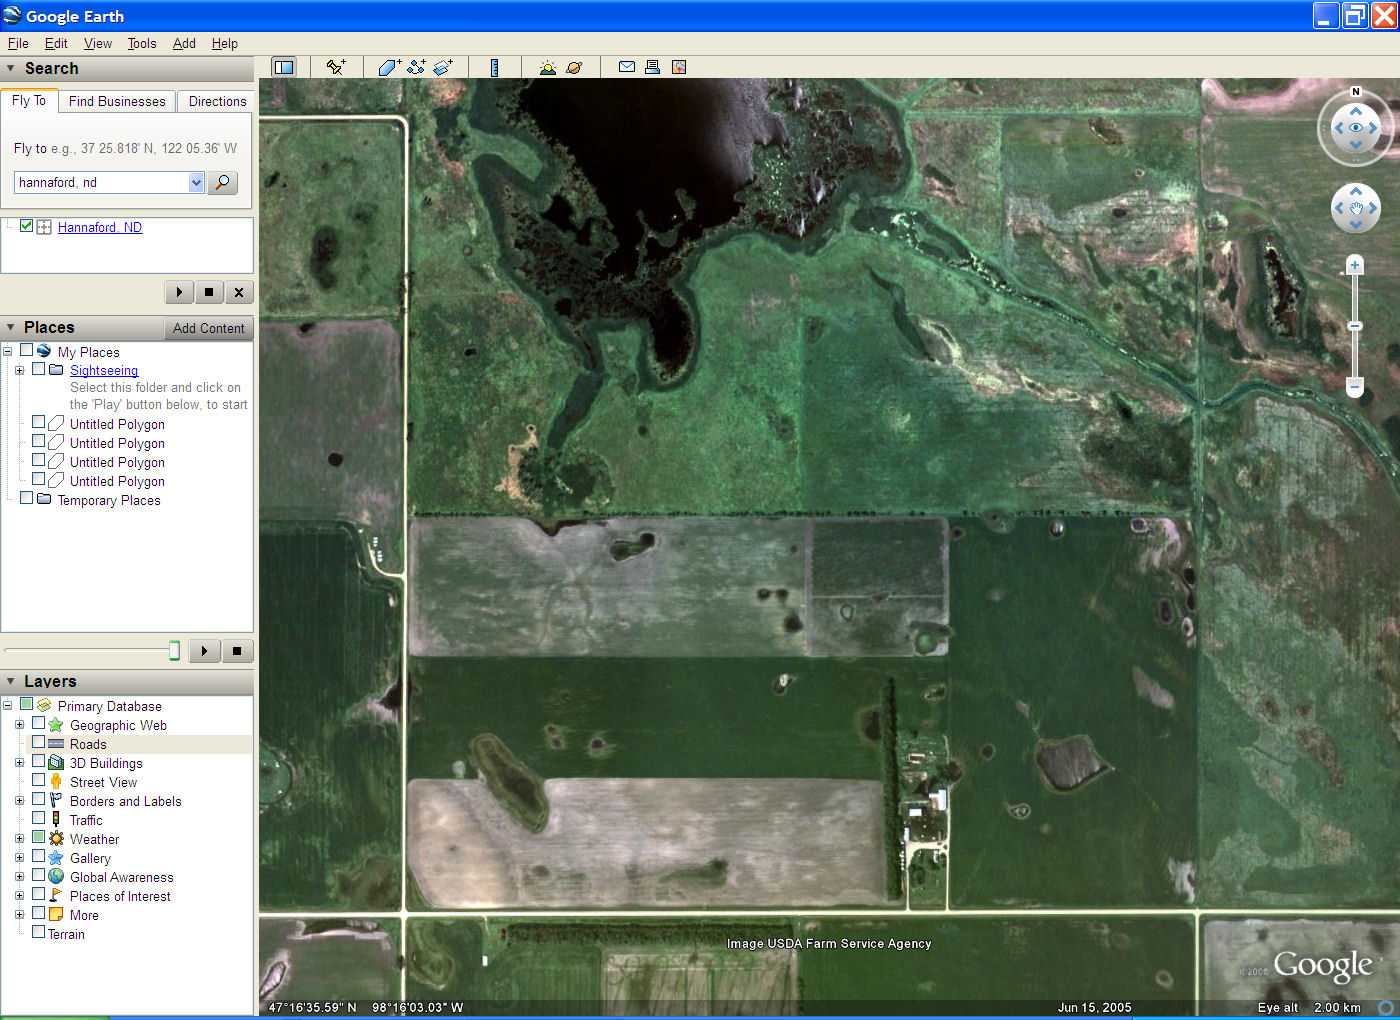The height and width of the screenshot is (1020, 1400).
Task: Click the zoom slider handle
Action: pos(1355,326)
